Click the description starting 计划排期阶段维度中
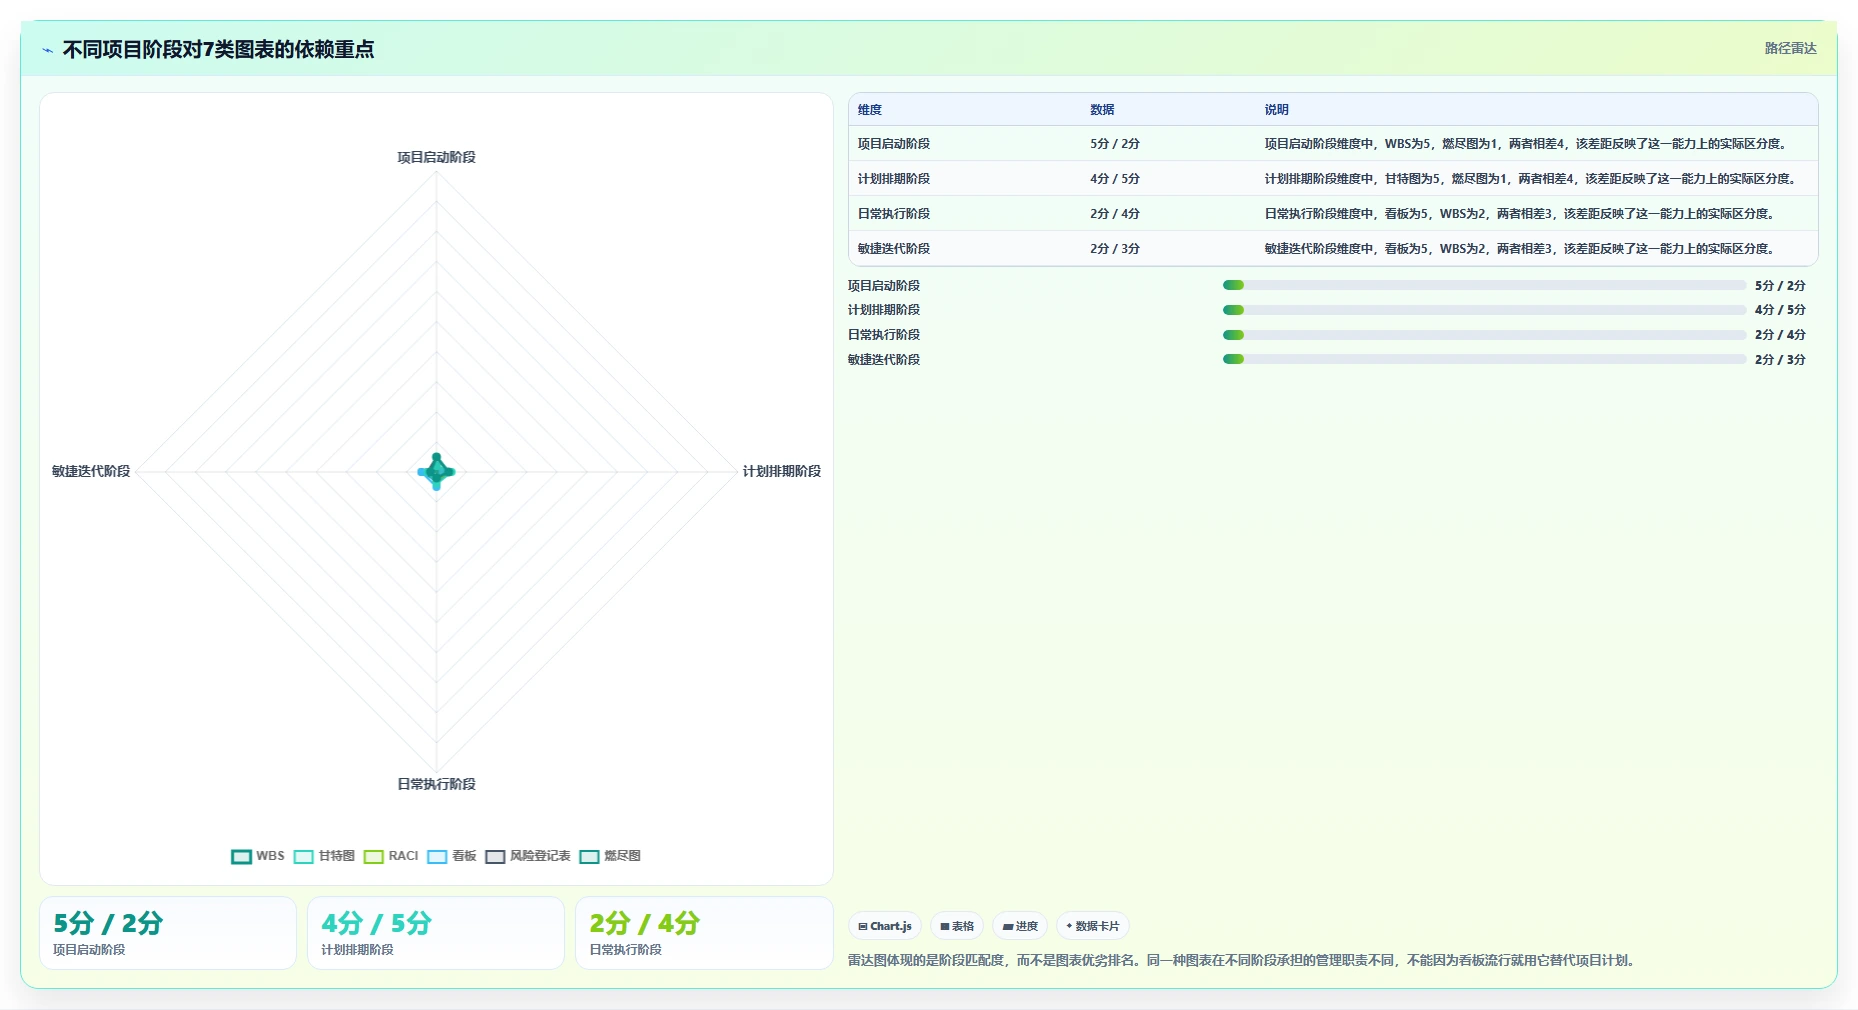Viewport: 1858px width, 1010px height. [x=1531, y=179]
